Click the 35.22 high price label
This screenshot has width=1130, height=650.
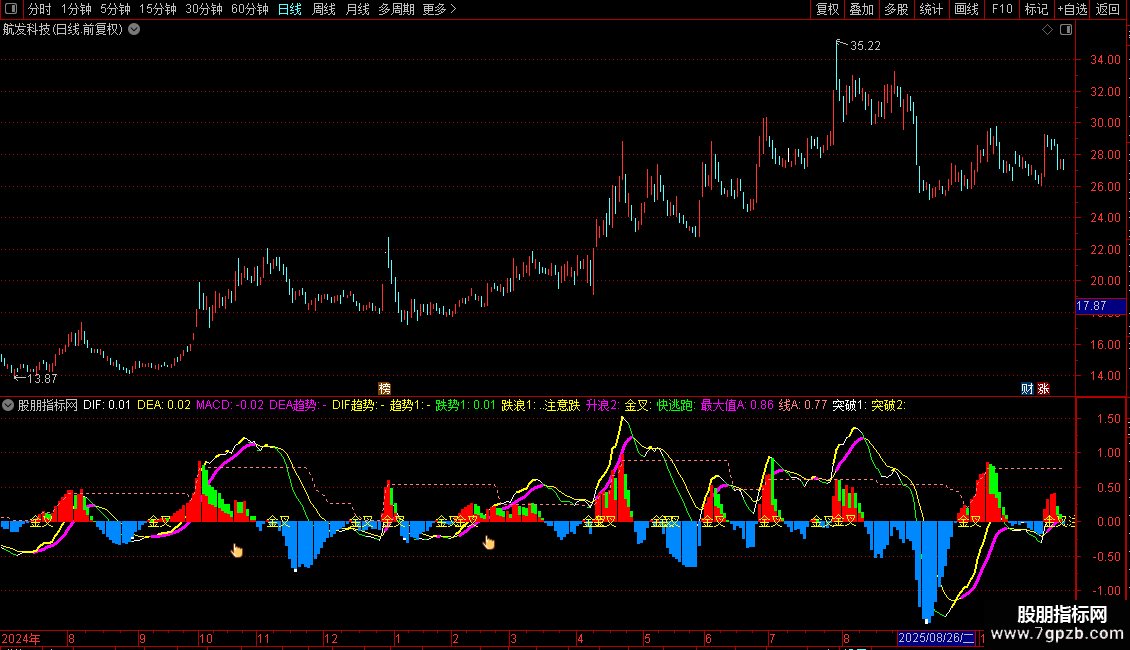click(x=865, y=46)
